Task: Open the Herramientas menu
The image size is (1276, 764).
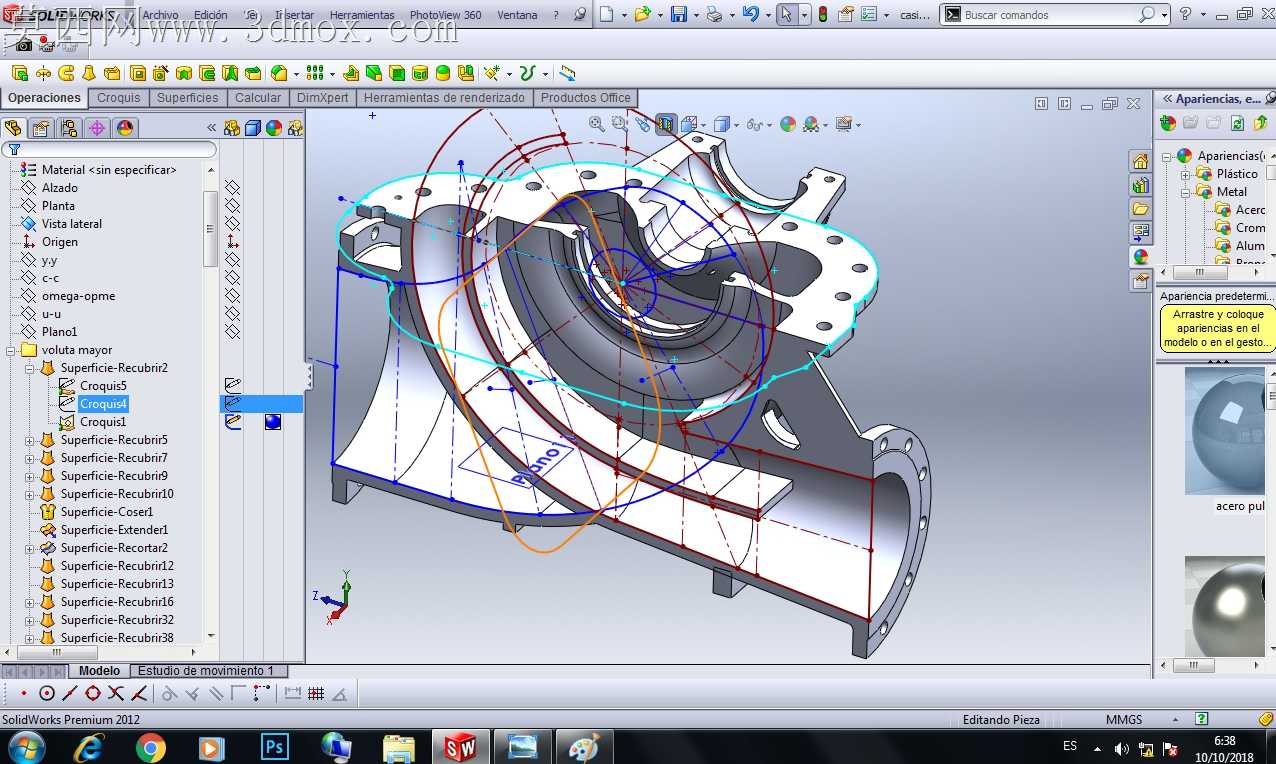Action: 362,15
